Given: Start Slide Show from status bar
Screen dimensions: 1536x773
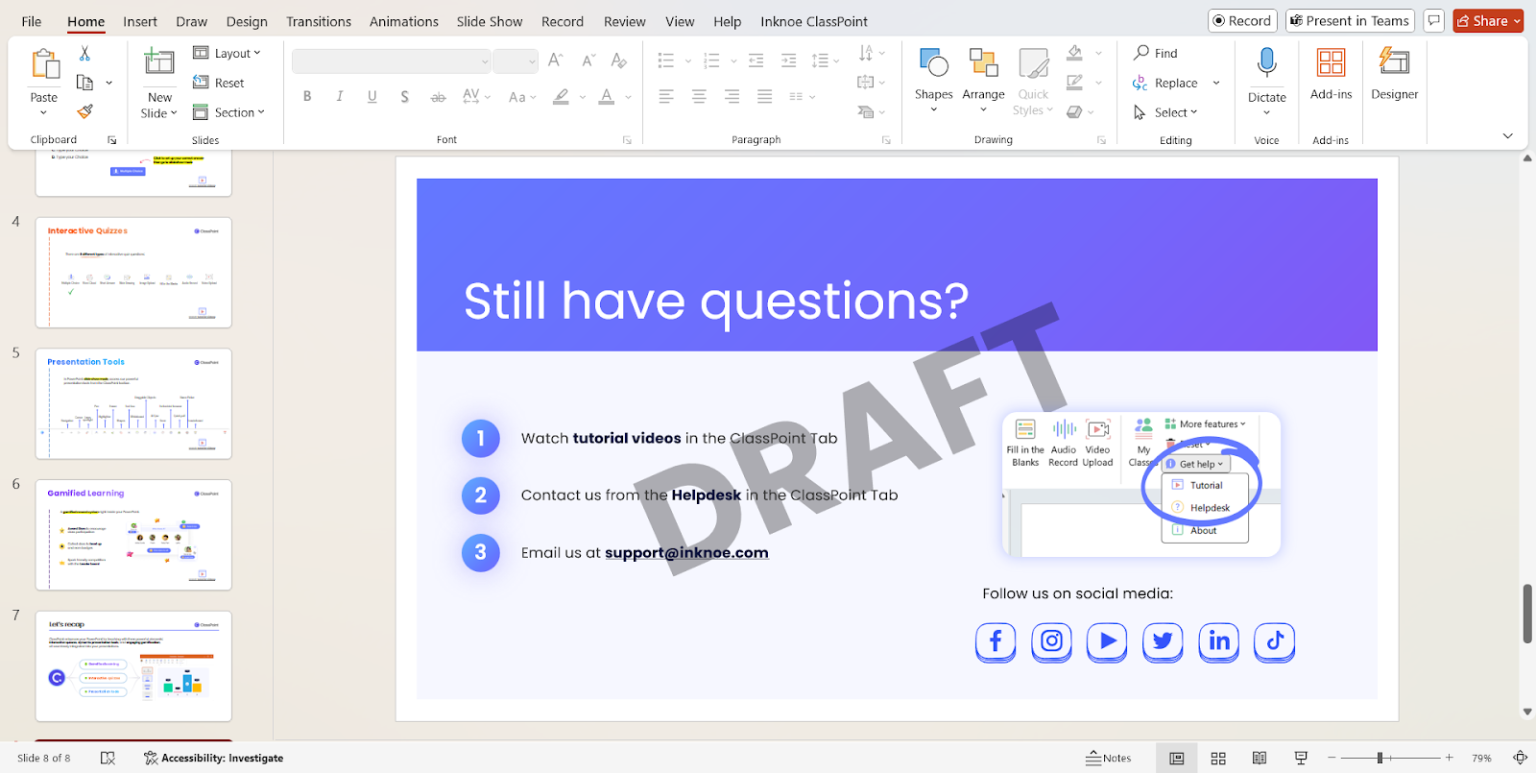Looking at the screenshot, I should click(x=1301, y=758).
